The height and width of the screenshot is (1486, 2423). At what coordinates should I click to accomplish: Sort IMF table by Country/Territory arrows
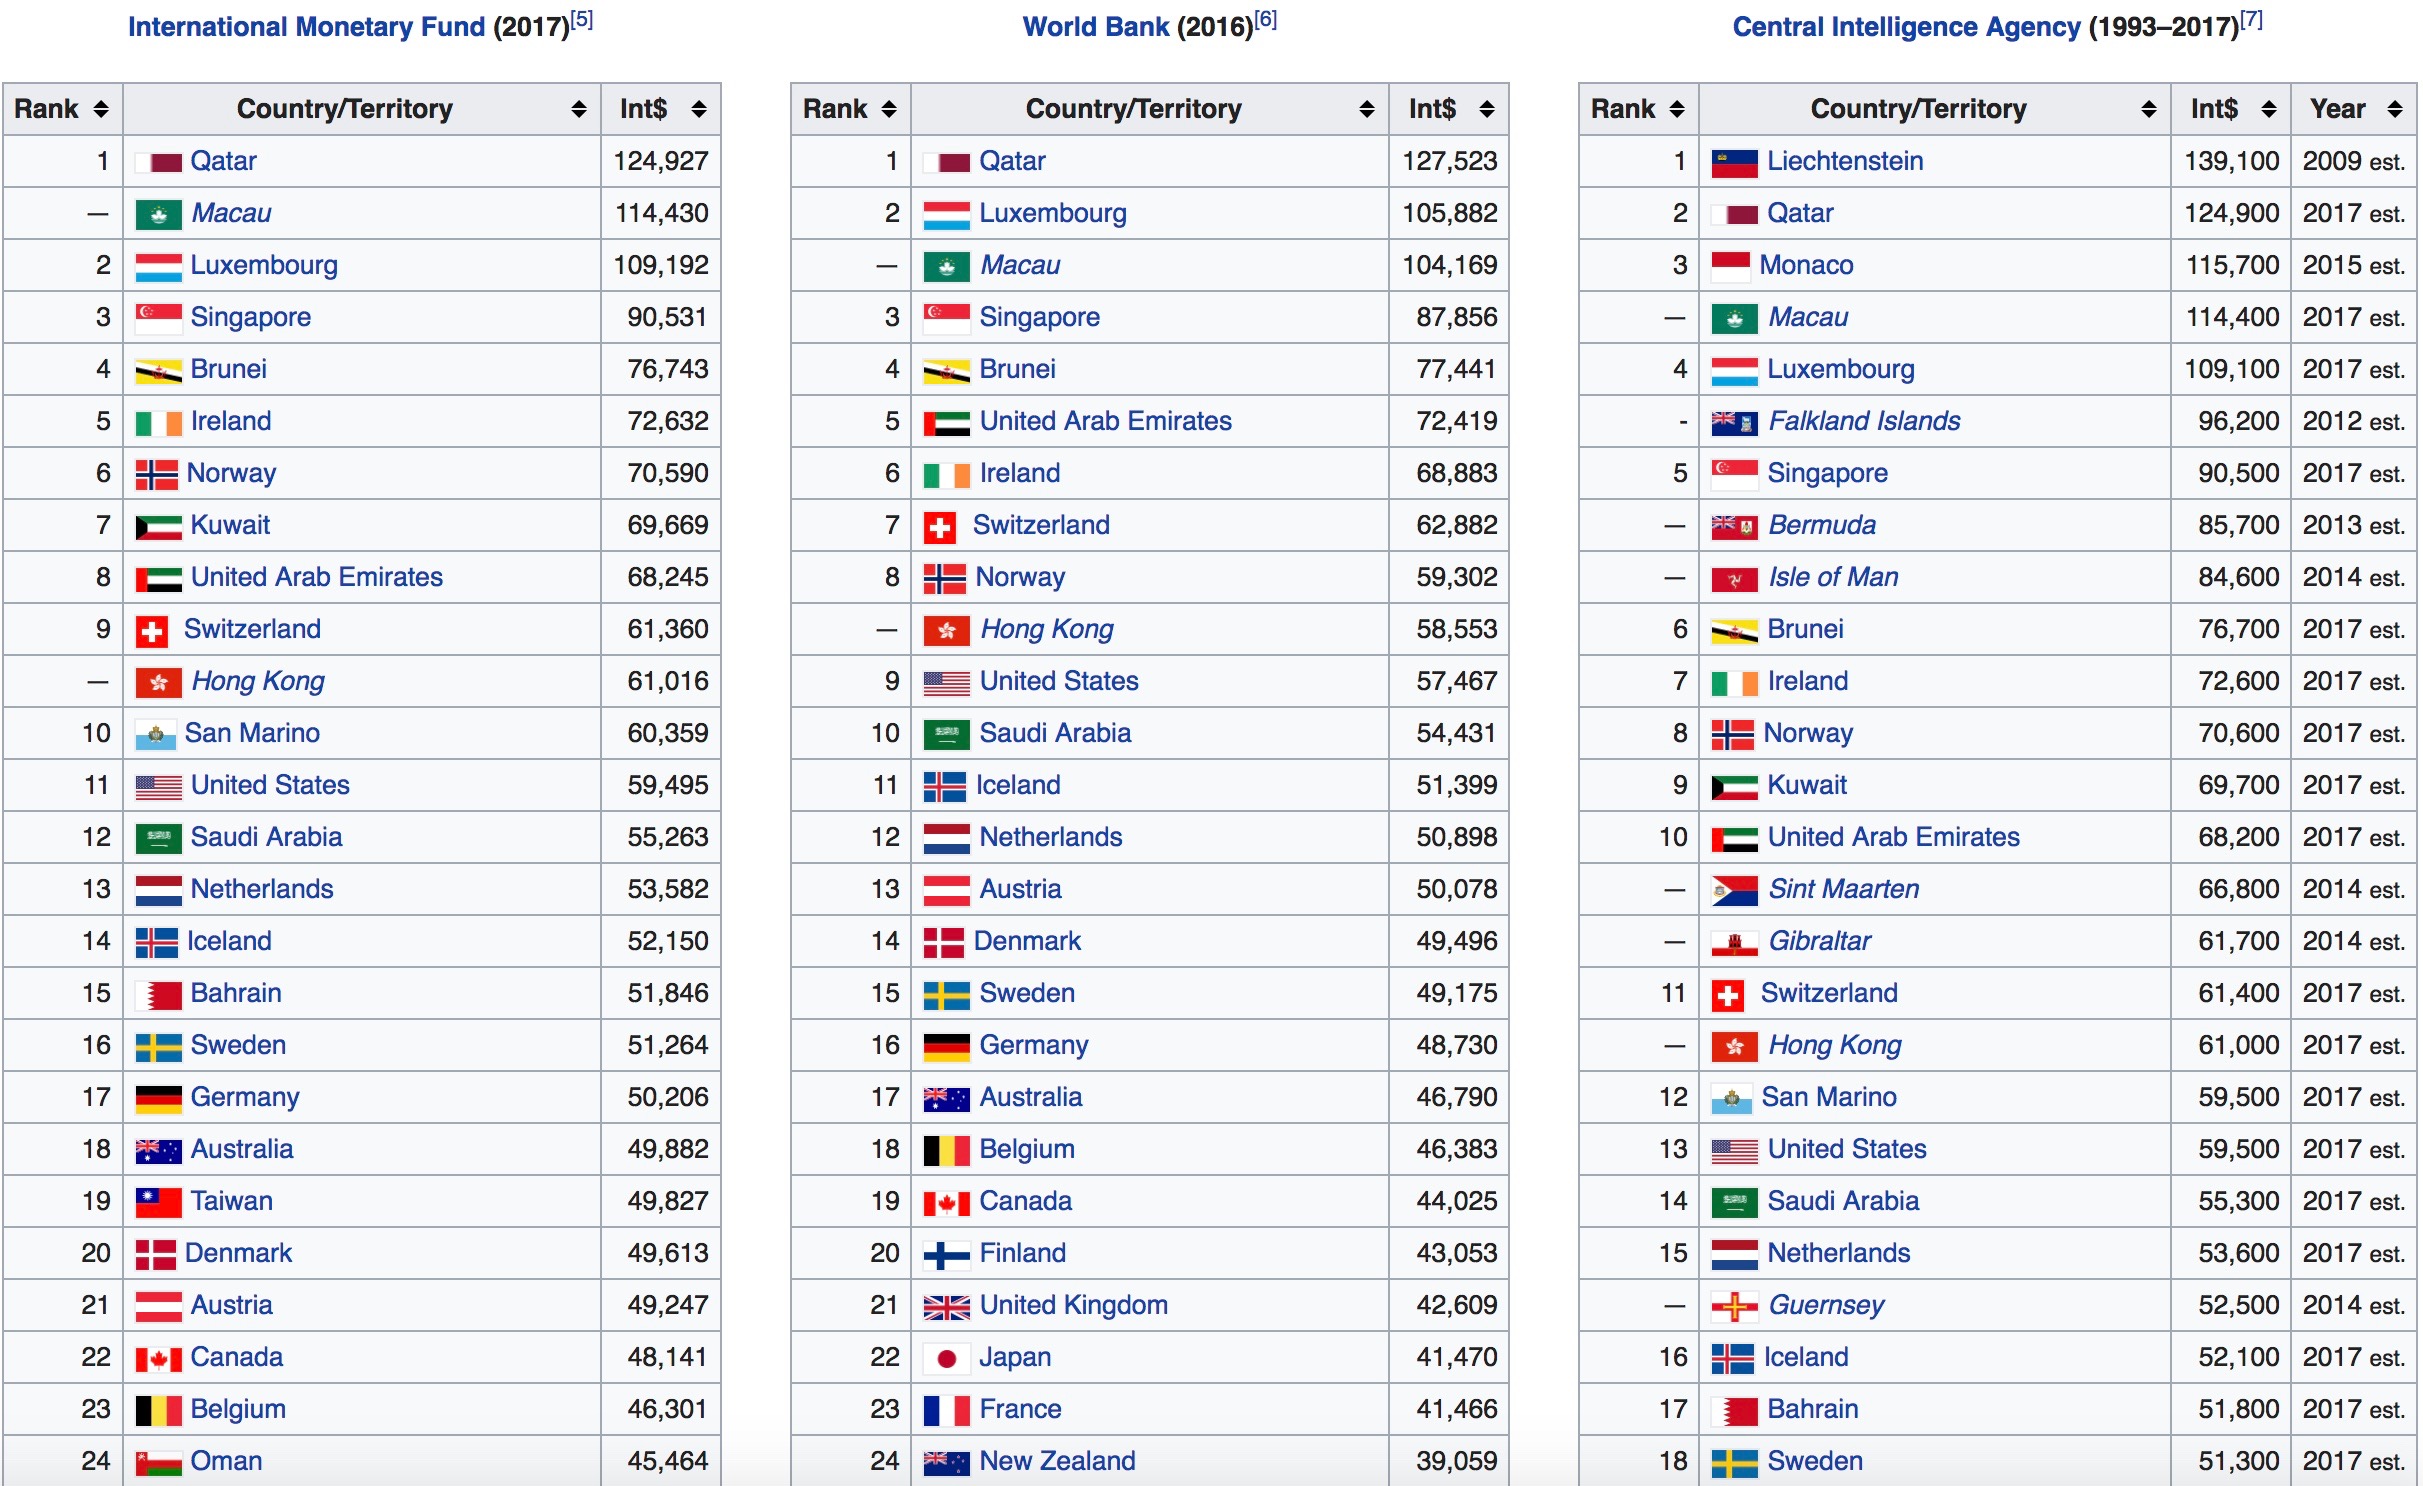(579, 109)
